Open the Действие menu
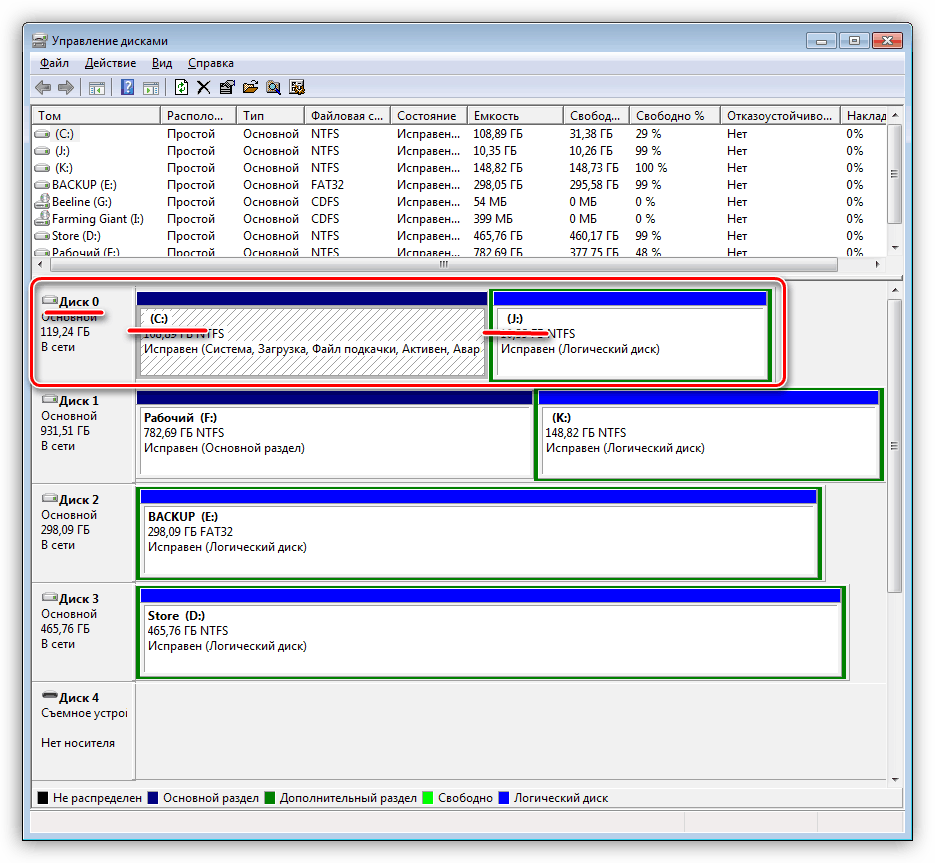The height and width of the screenshot is (863, 935). (110, 63)
